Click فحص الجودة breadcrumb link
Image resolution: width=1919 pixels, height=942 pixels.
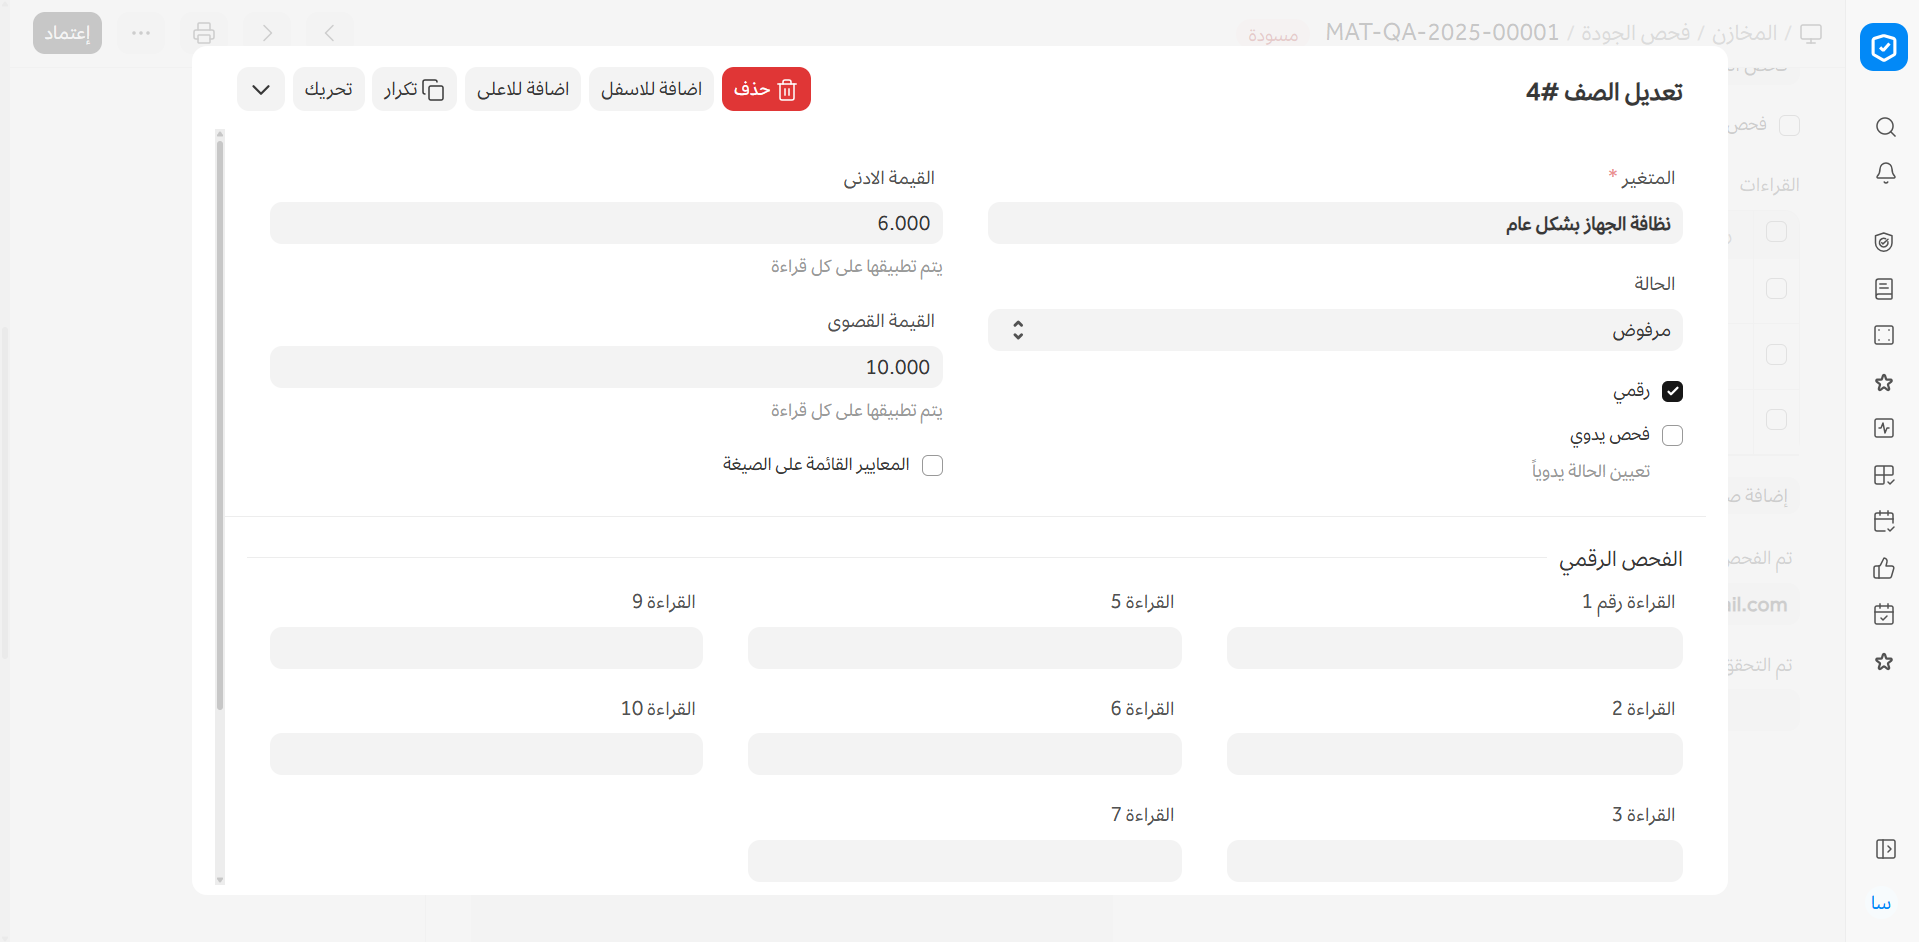tap(1635, 33)
